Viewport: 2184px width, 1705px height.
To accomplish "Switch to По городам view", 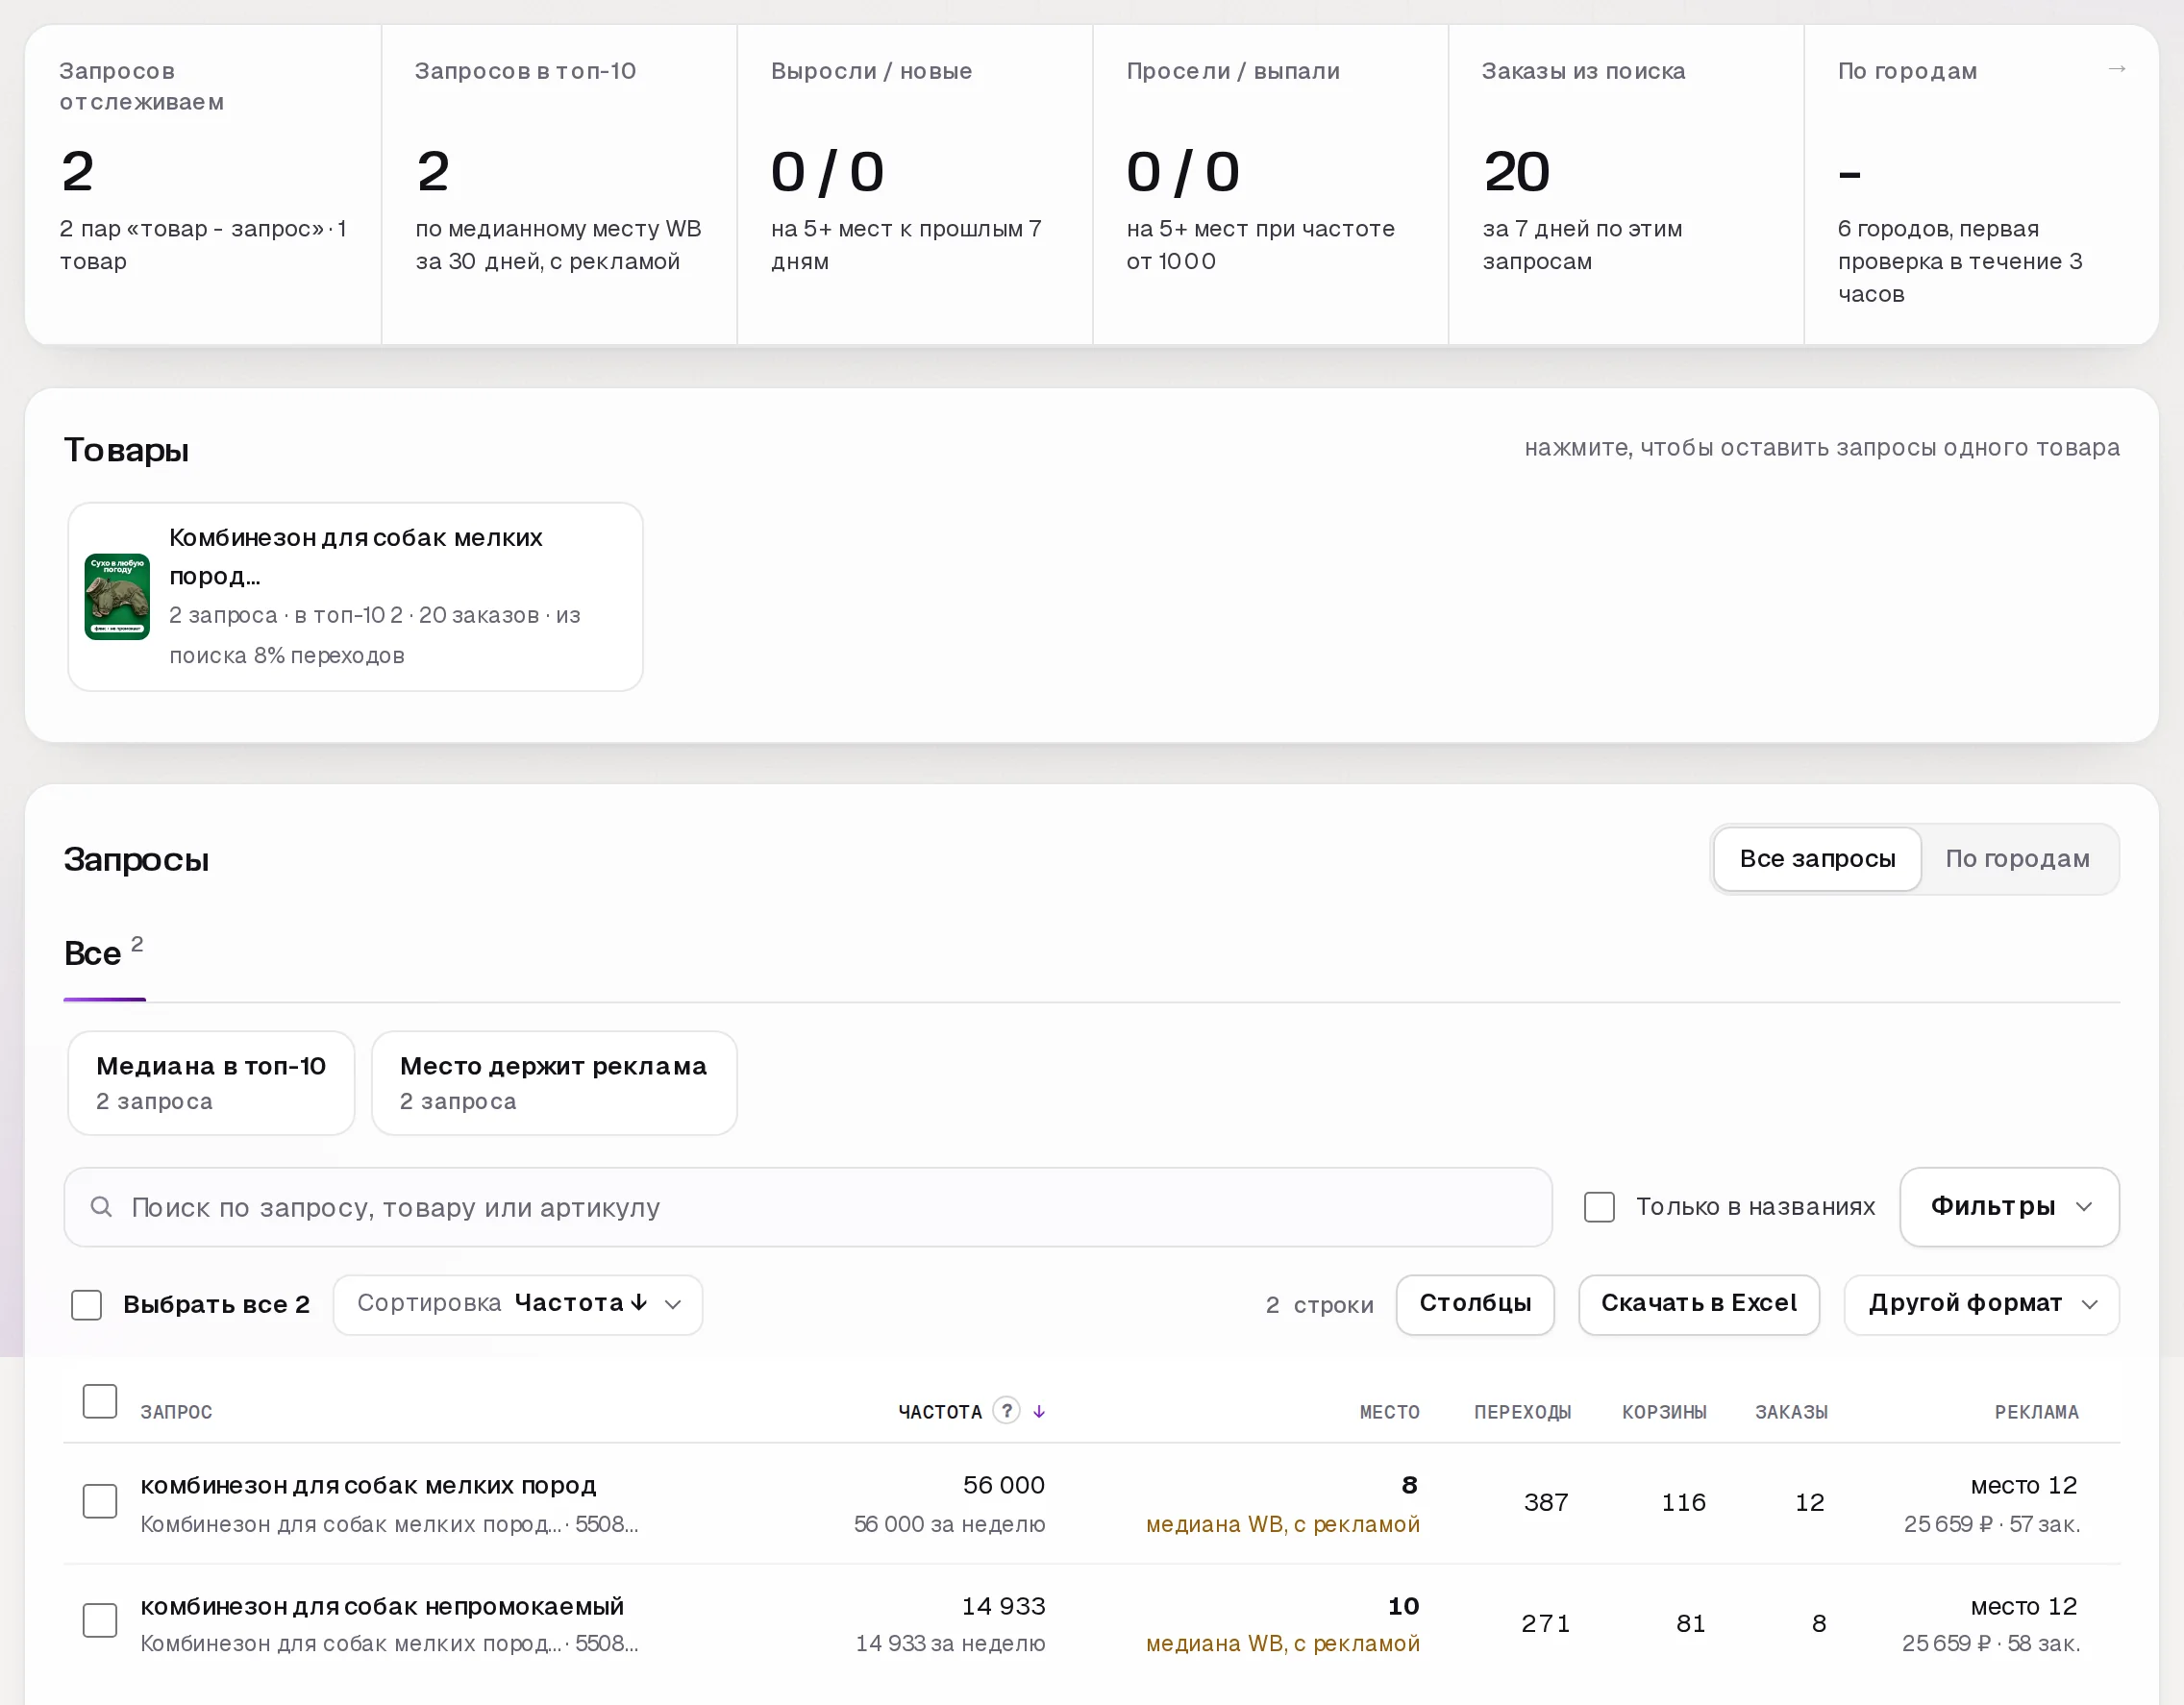I will coord(2017,858).
